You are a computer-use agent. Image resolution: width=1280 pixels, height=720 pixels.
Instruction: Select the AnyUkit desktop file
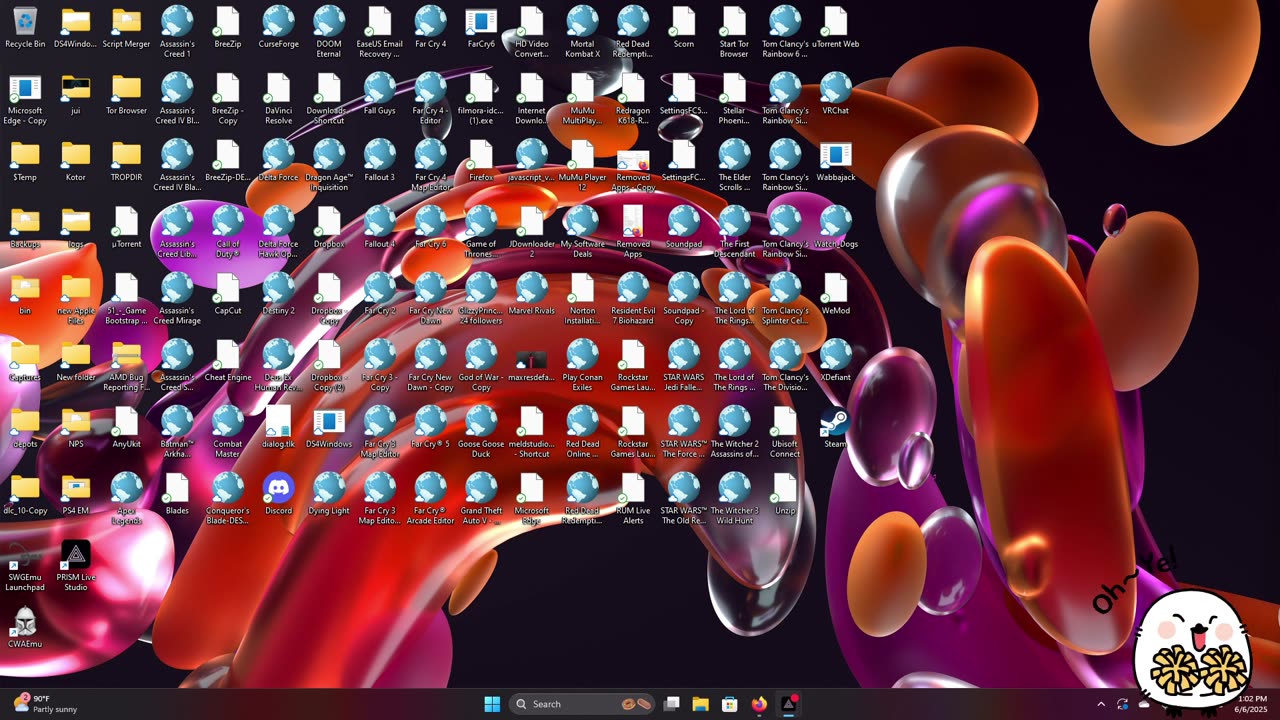[126, 428]
